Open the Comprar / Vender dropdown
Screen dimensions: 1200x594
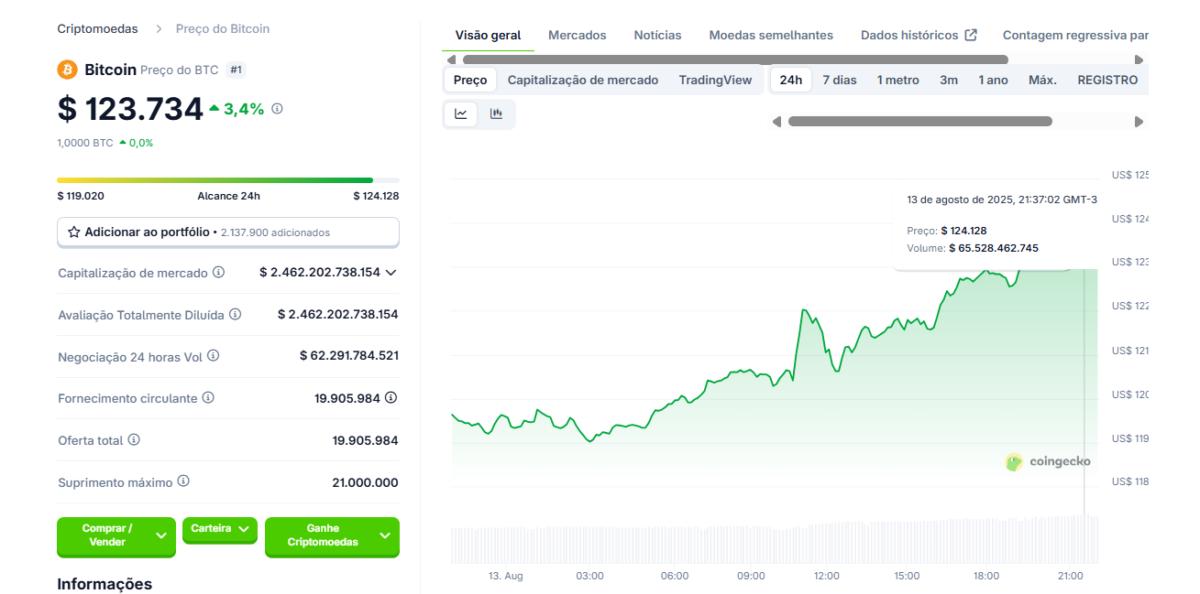click(x=113, y=536)
